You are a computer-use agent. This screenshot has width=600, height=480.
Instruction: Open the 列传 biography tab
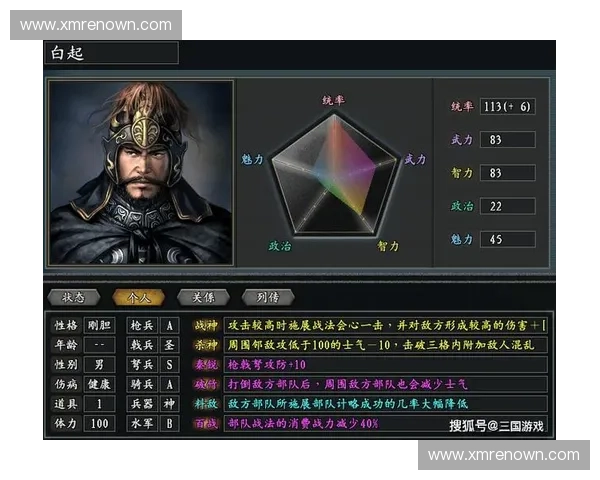click(x=268, y=297)
